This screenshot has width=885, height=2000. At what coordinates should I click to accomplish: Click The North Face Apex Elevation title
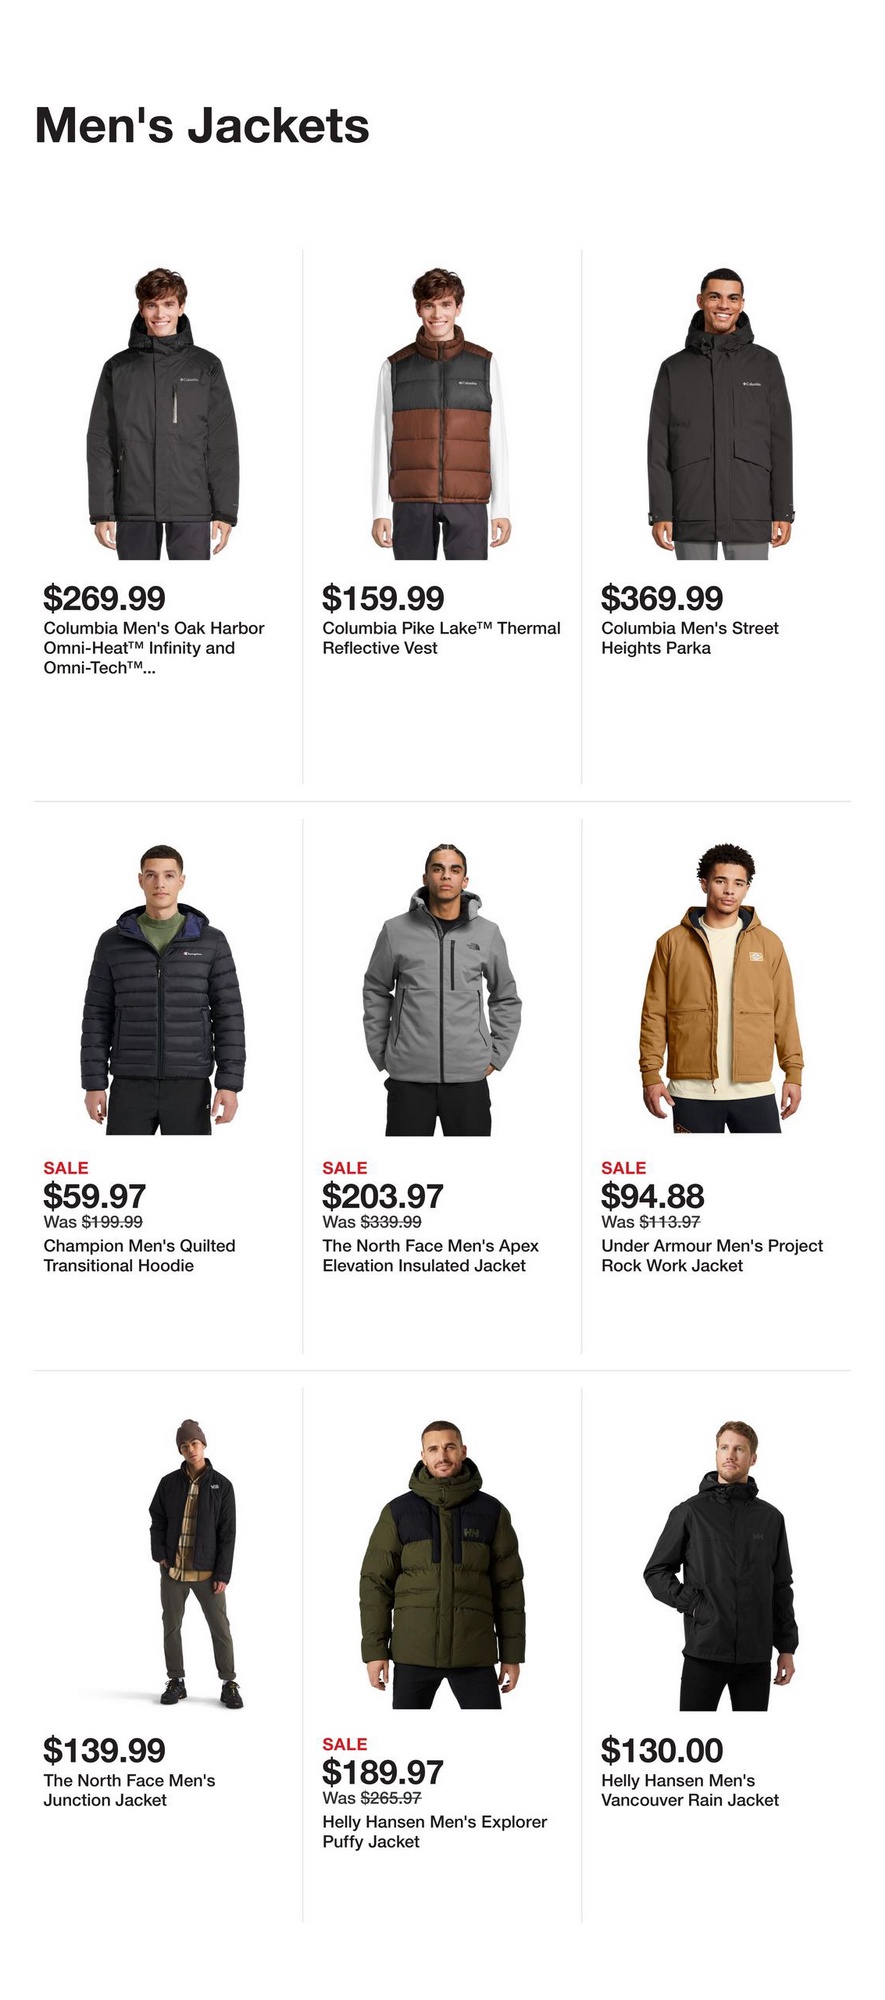[430, 1256]
